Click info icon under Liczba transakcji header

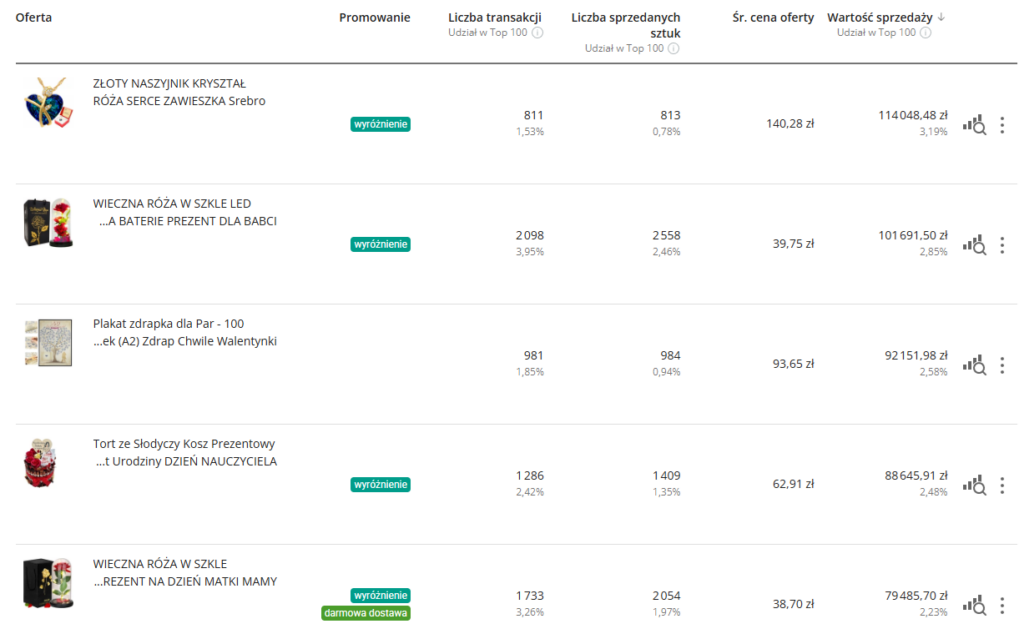[537, 33]
